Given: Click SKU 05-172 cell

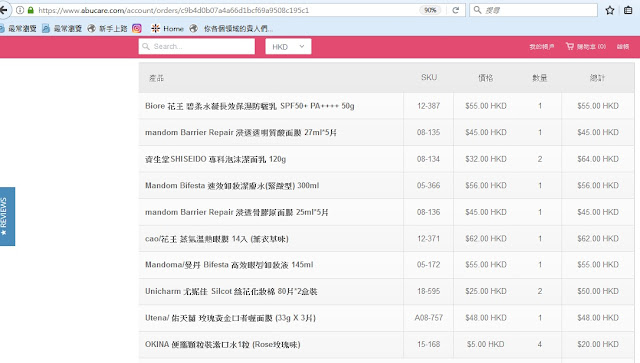Looking at the screenshot, I should [429, 265].
